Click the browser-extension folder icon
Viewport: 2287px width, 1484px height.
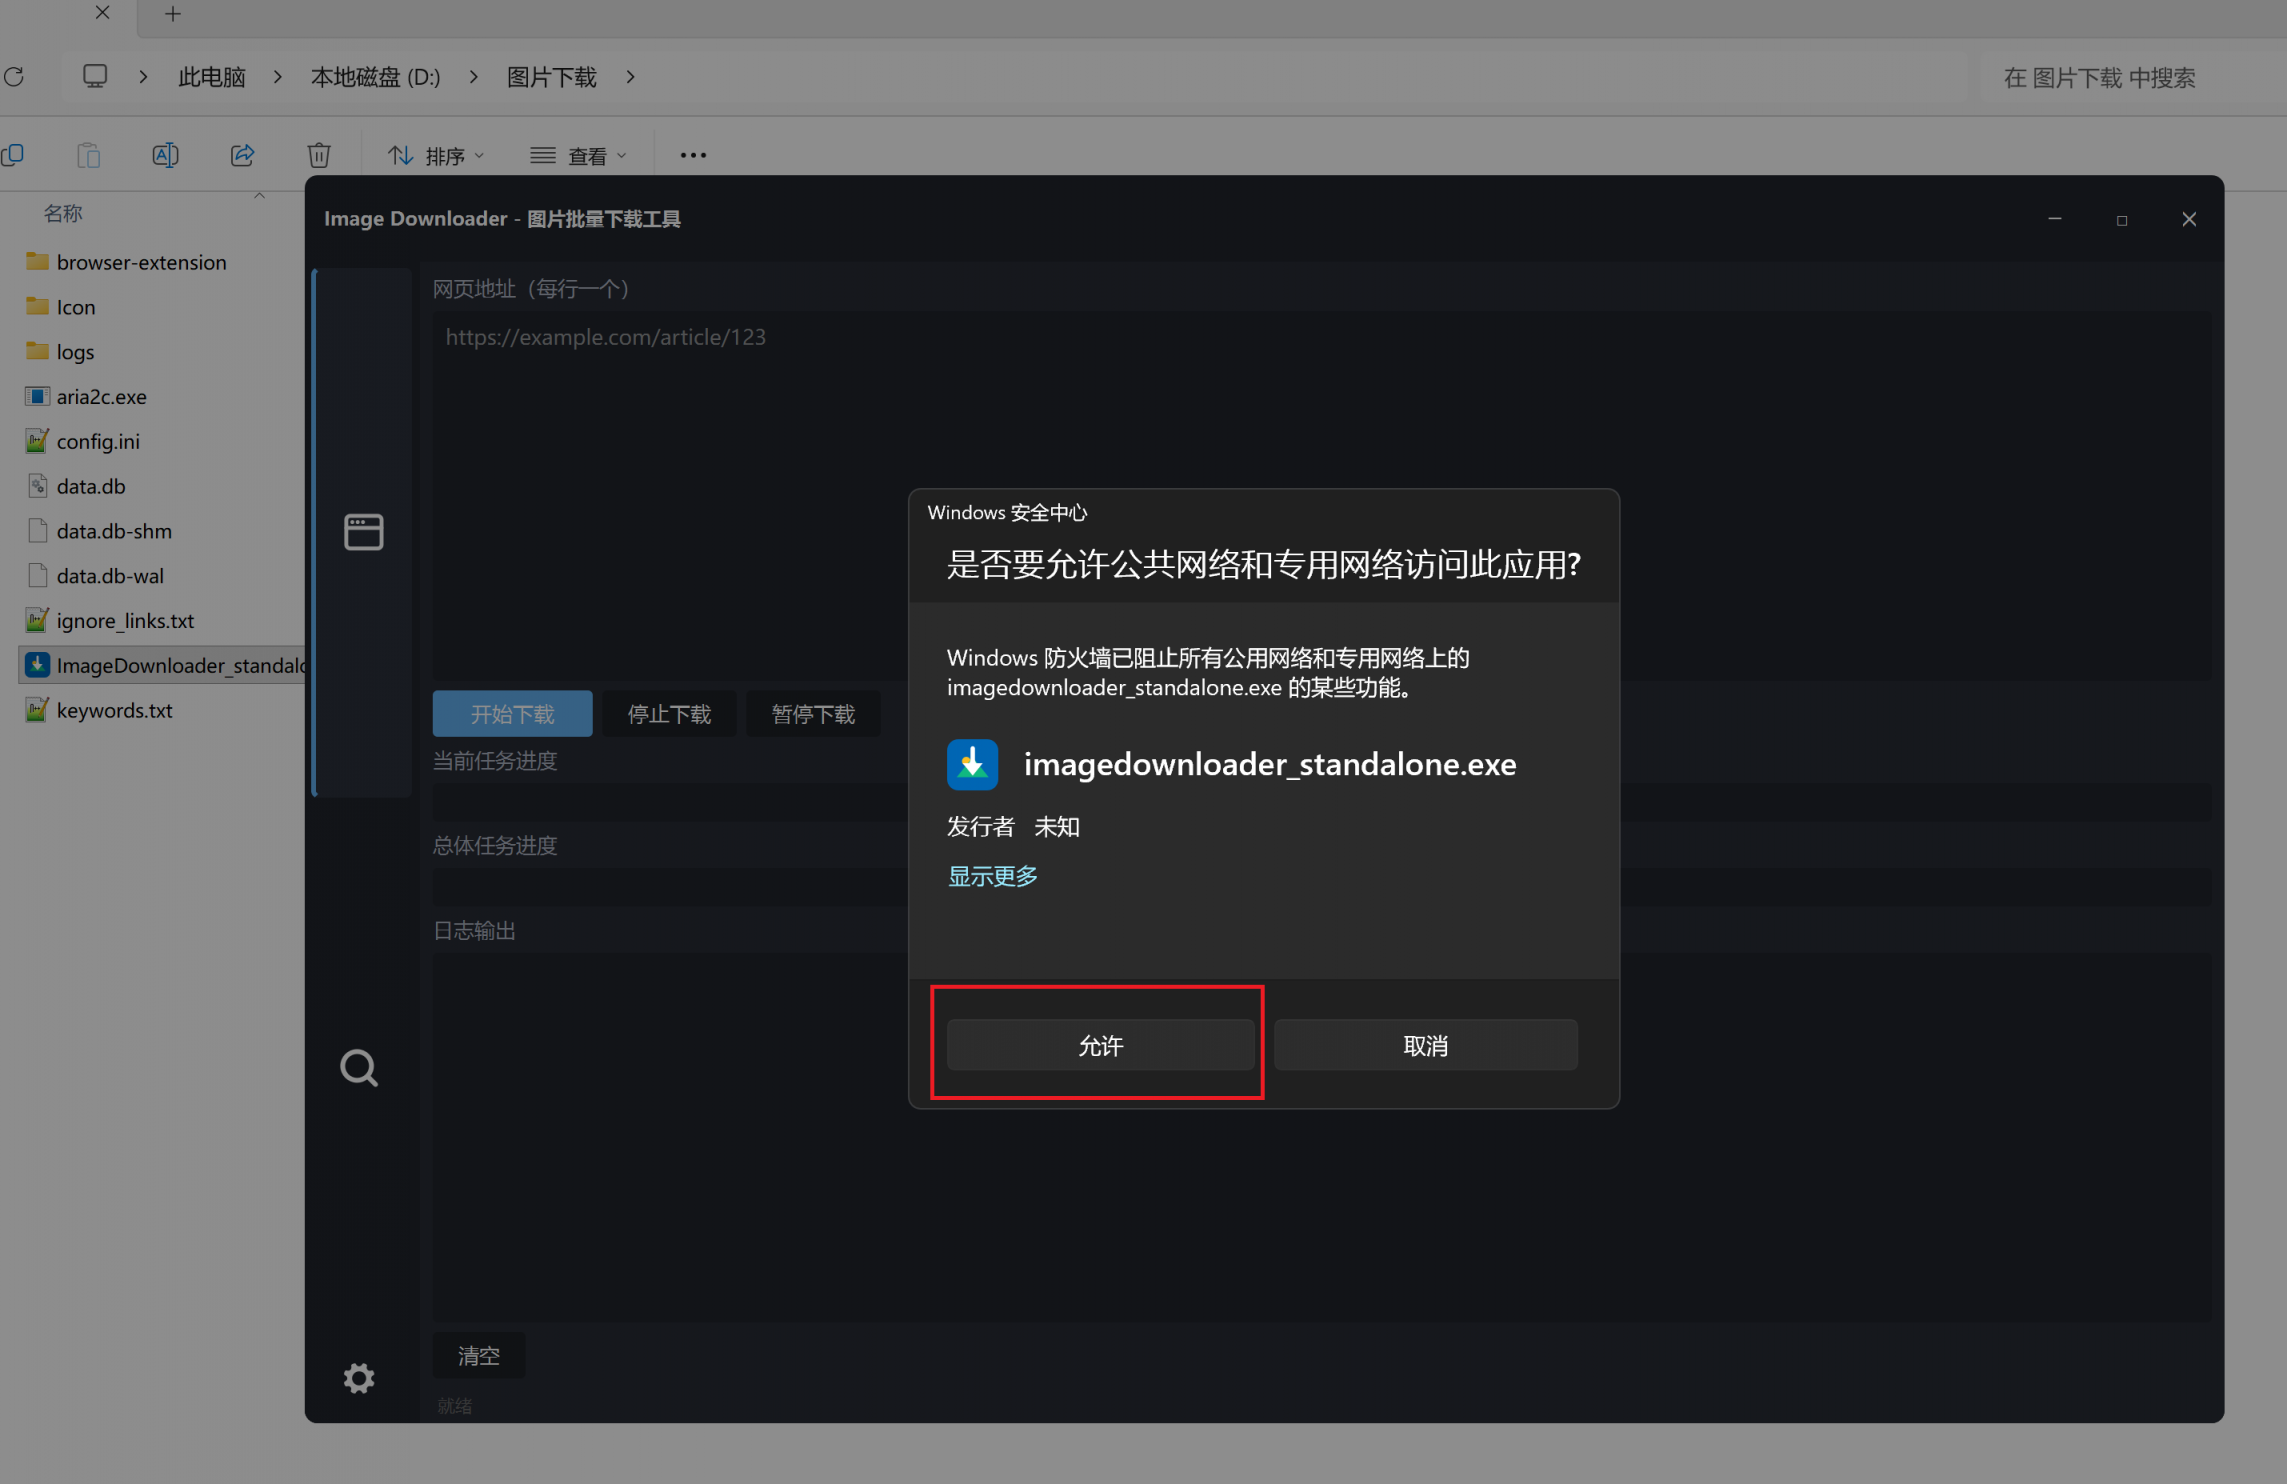point(37,261)
